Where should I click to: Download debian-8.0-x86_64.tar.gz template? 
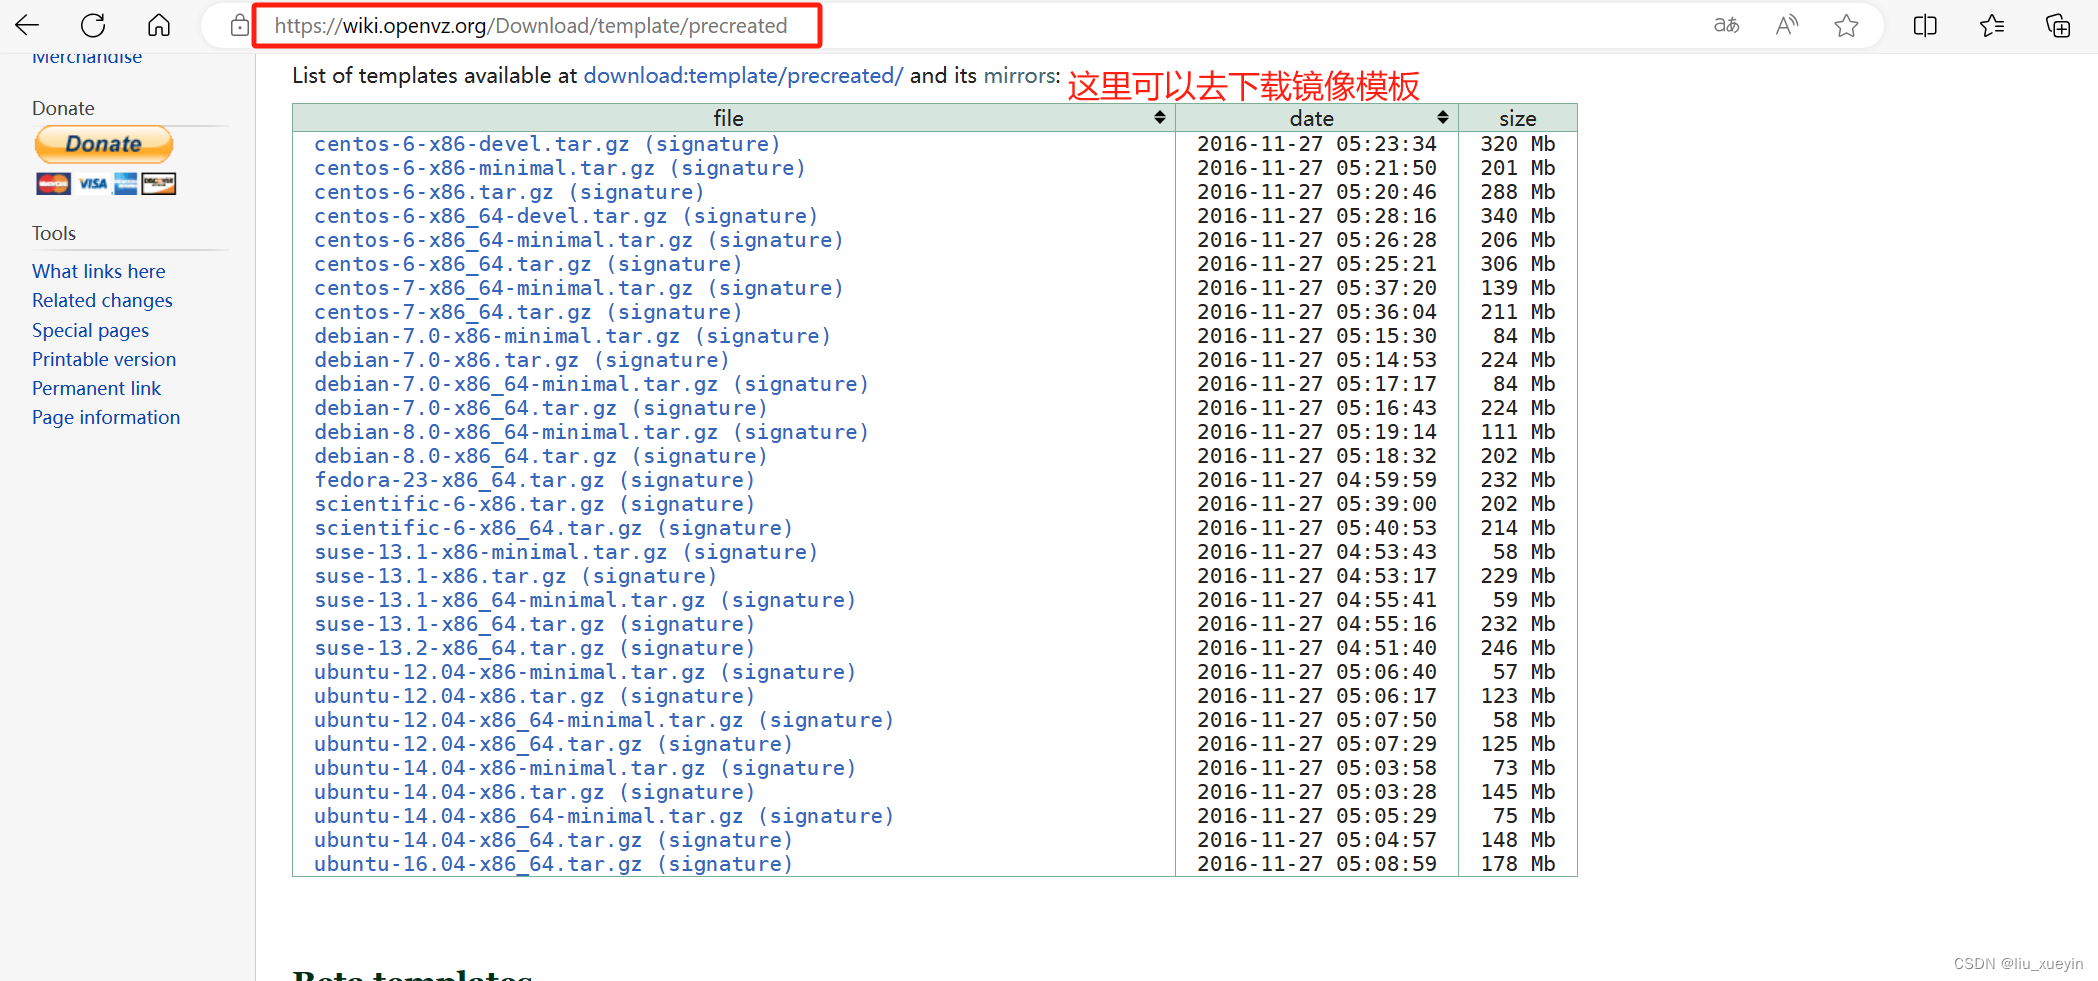pos(465,456)
